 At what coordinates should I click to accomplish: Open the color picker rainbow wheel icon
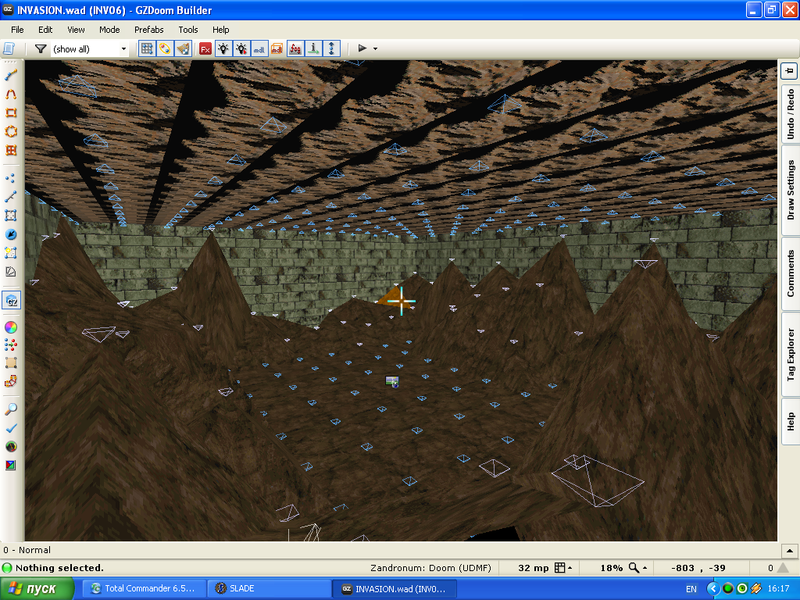click(x=11, y=327)
